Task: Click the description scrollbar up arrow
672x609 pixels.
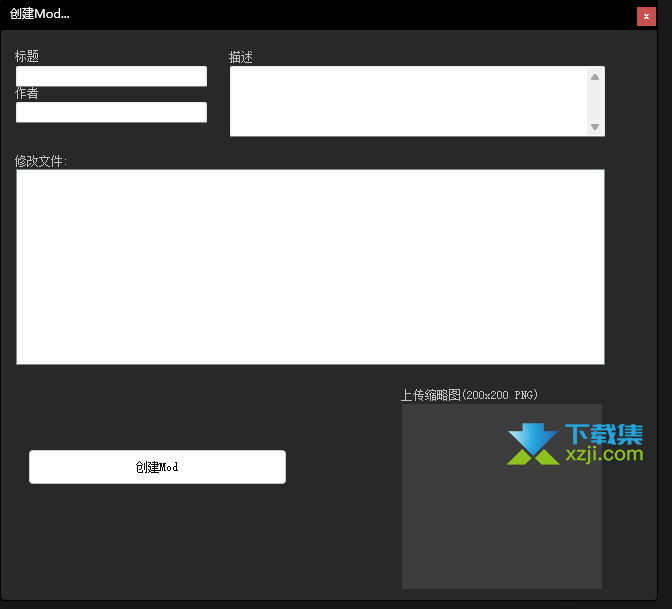Action: 595,77
